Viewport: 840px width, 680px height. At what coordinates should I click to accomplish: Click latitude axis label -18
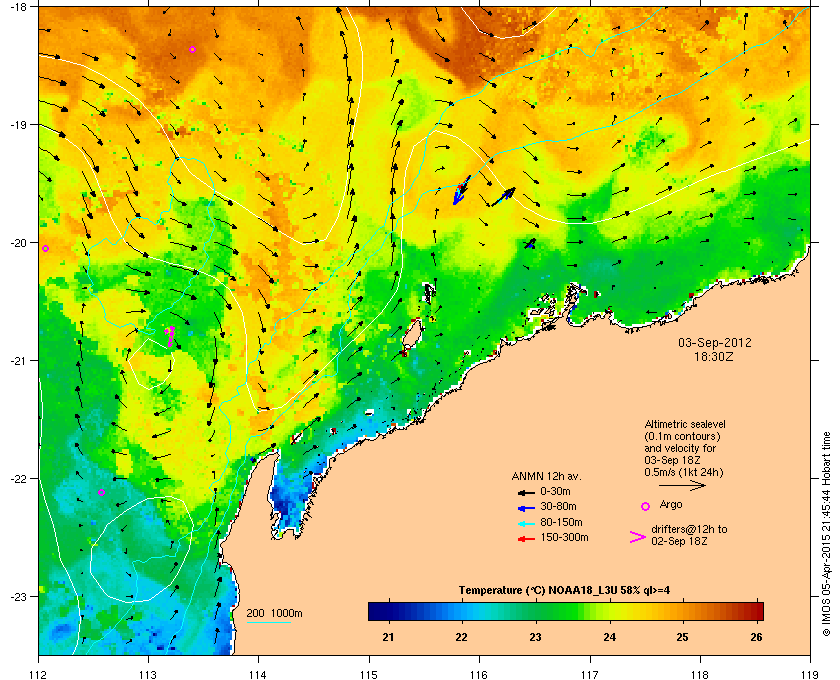(x=18, y=6)
